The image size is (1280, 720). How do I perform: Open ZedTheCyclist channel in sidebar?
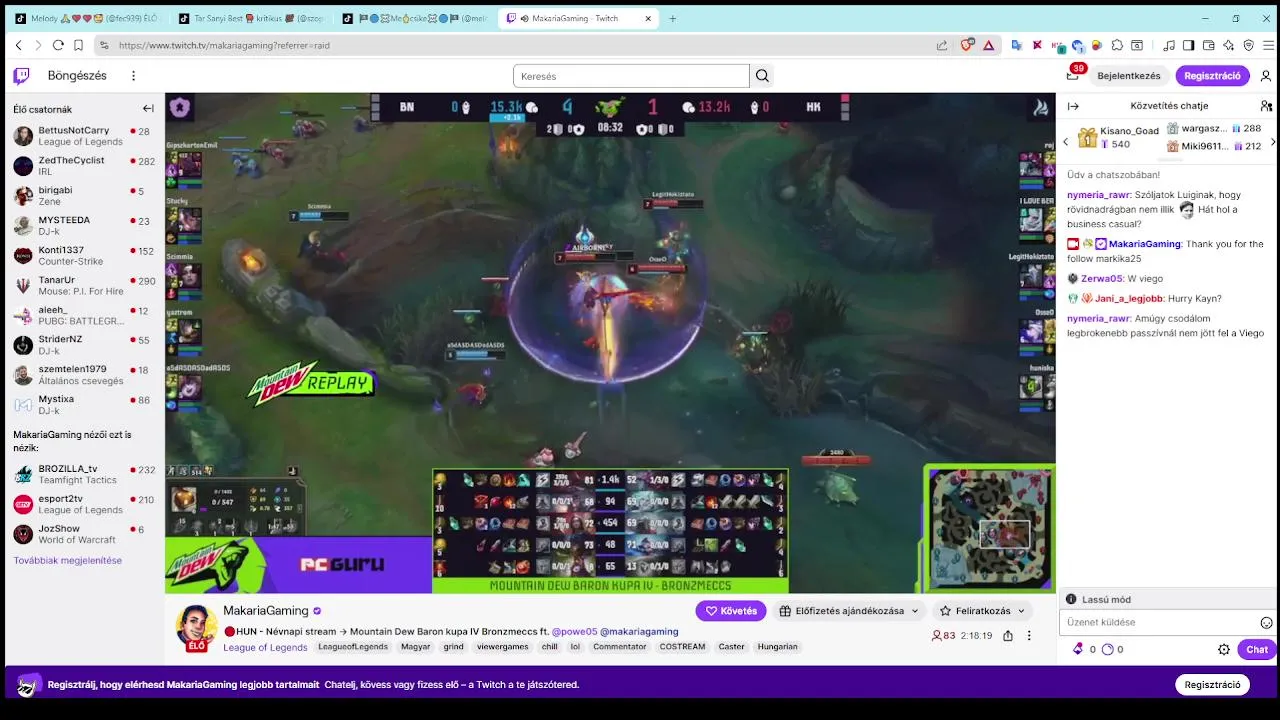click(x=85, y=166)
